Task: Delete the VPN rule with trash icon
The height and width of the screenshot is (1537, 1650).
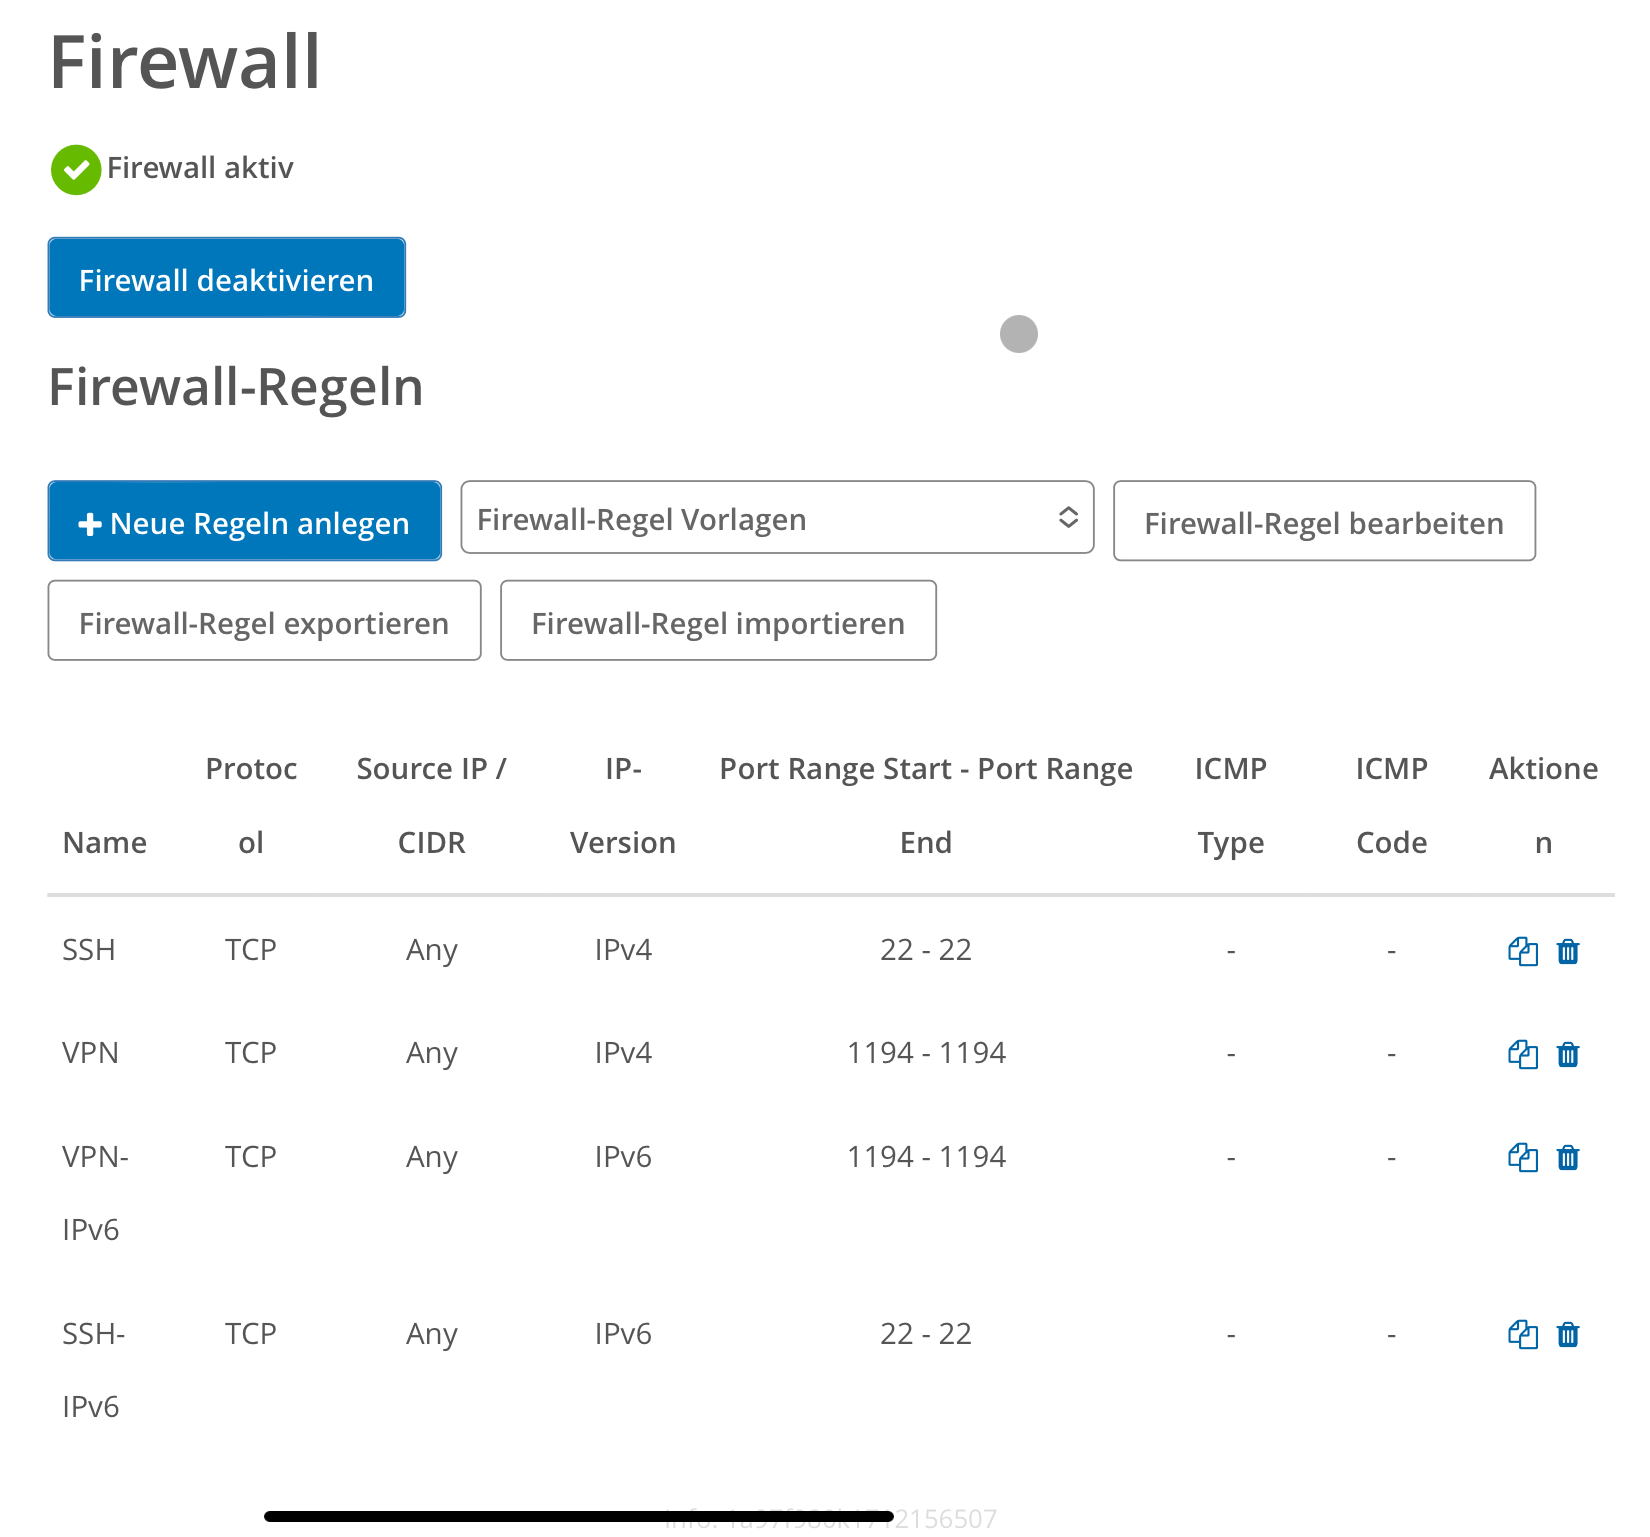Action: point(1568,1054)
